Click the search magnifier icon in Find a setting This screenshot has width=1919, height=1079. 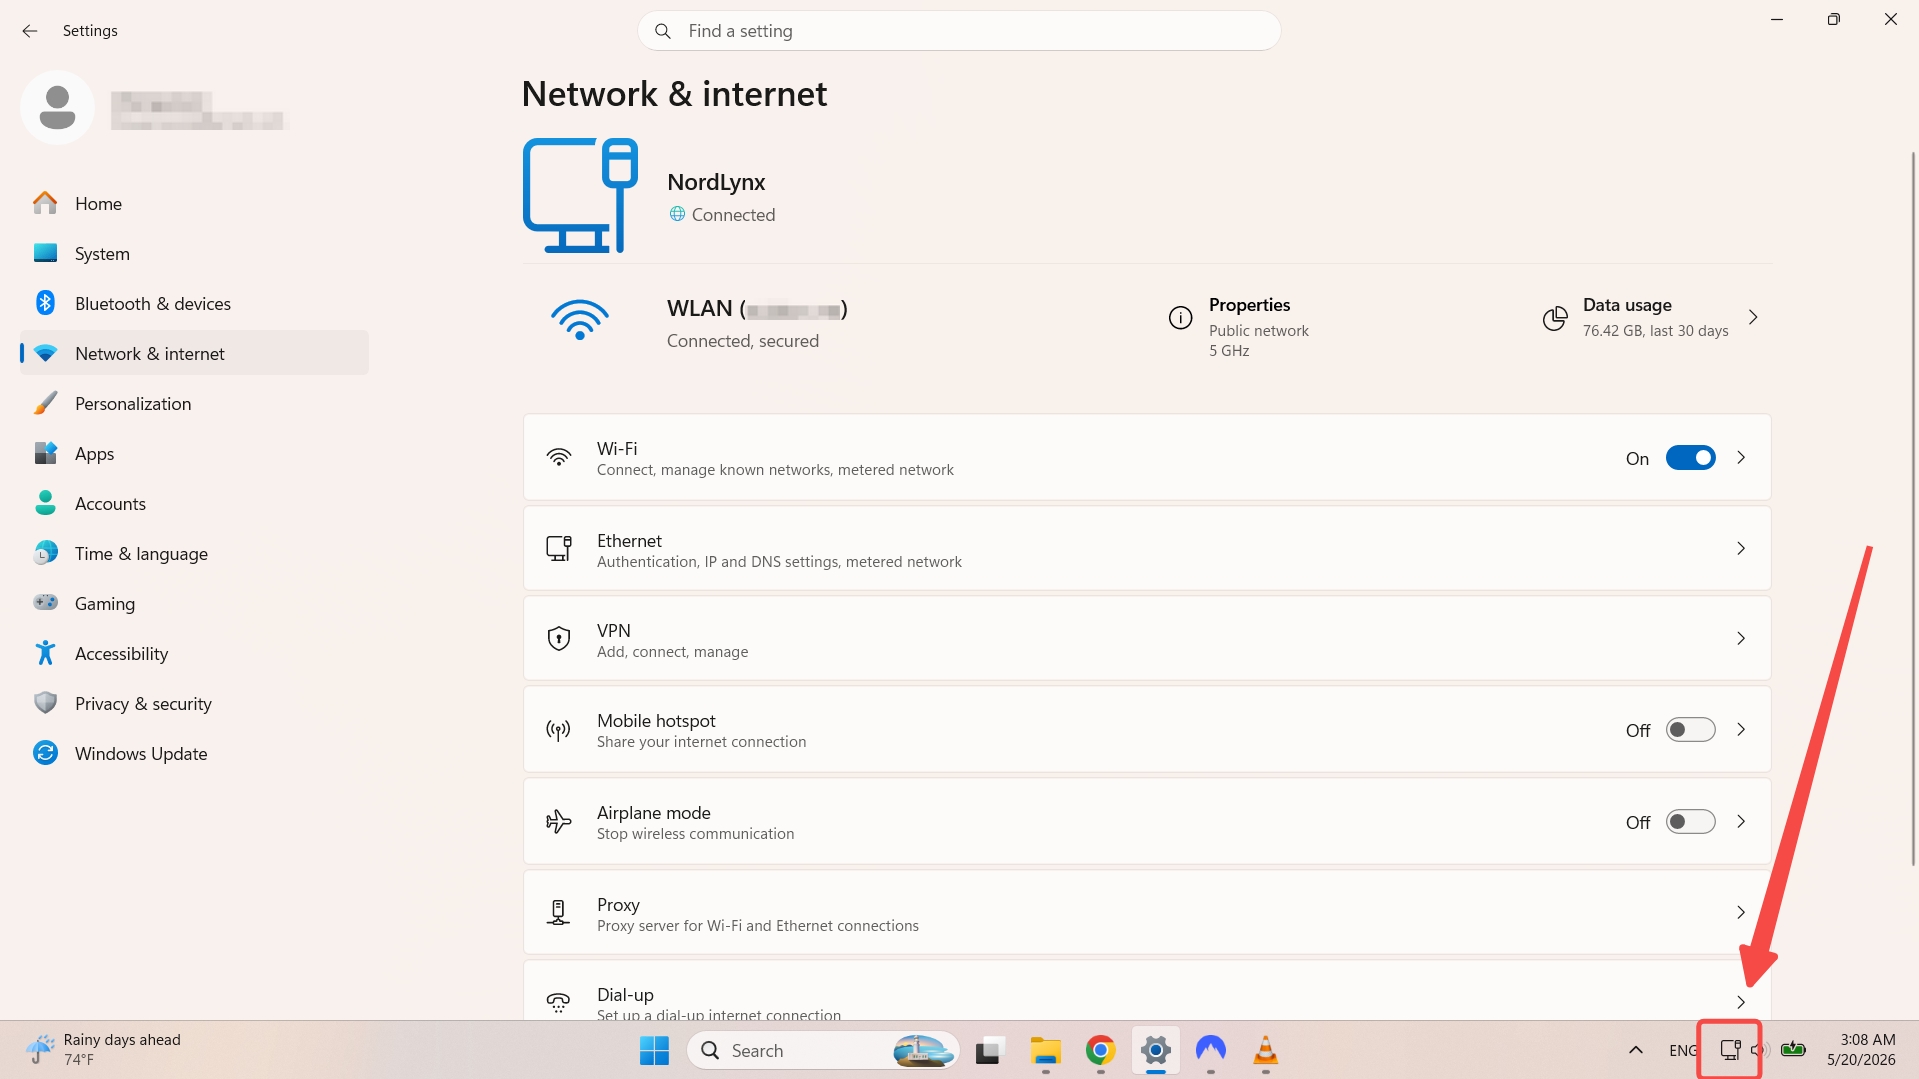click(663, 31)
